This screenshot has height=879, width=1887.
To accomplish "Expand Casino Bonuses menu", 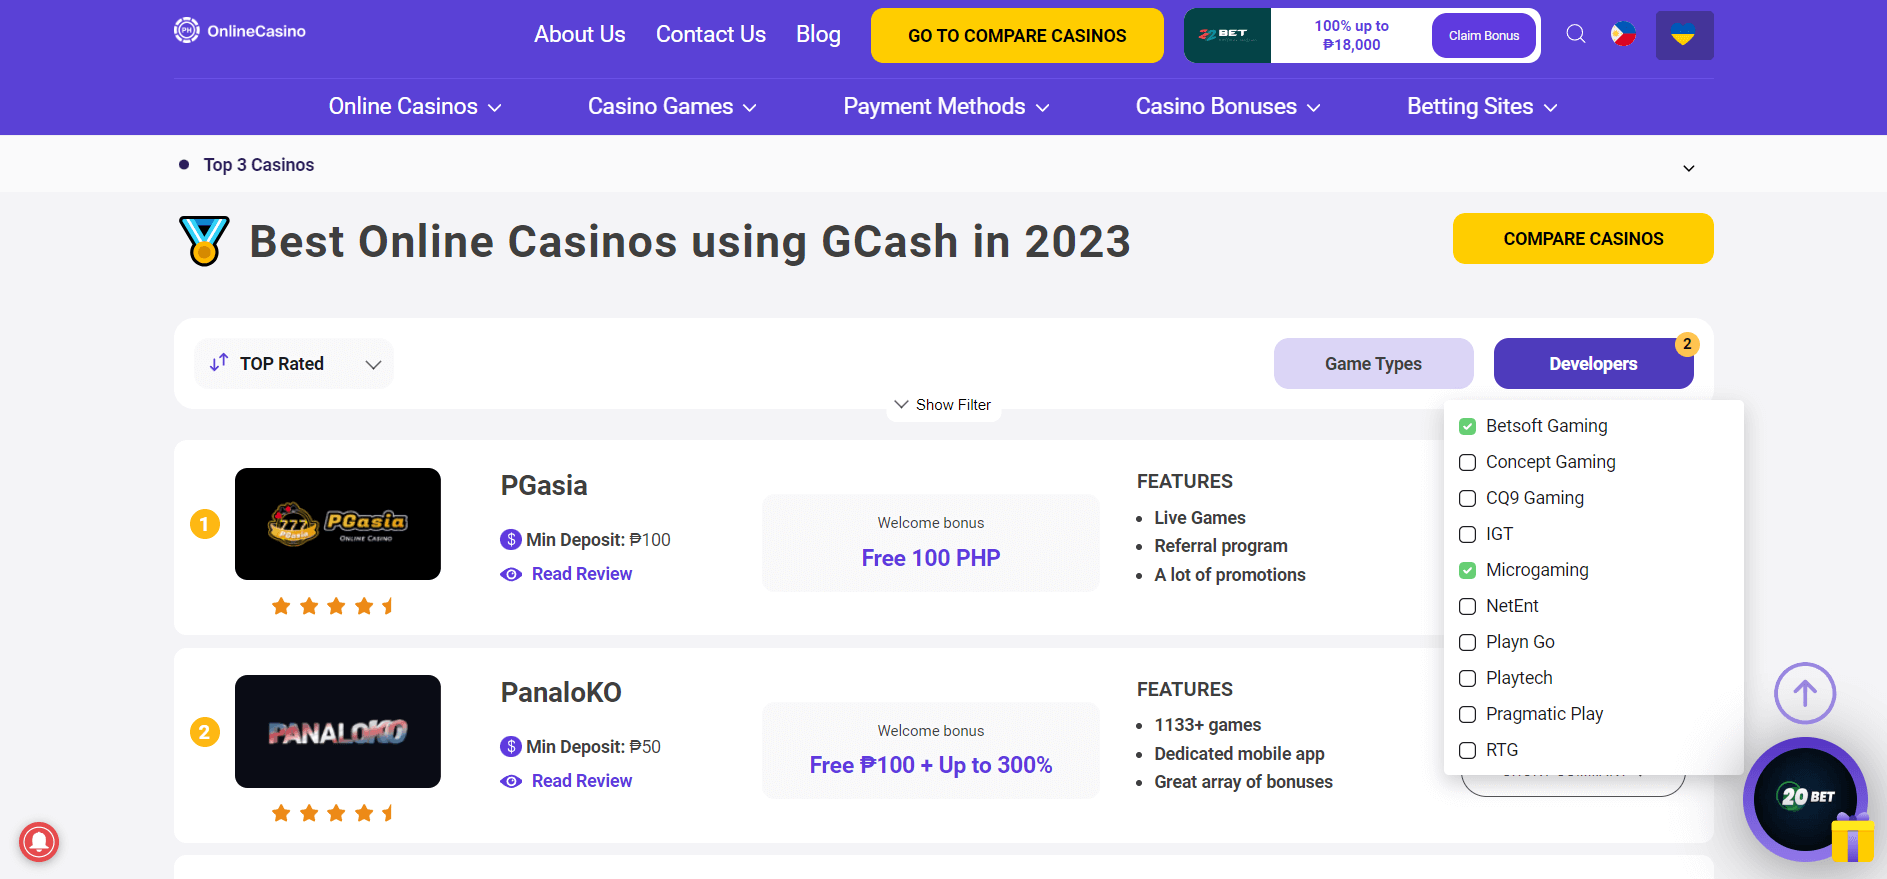I will [1228, 106].
